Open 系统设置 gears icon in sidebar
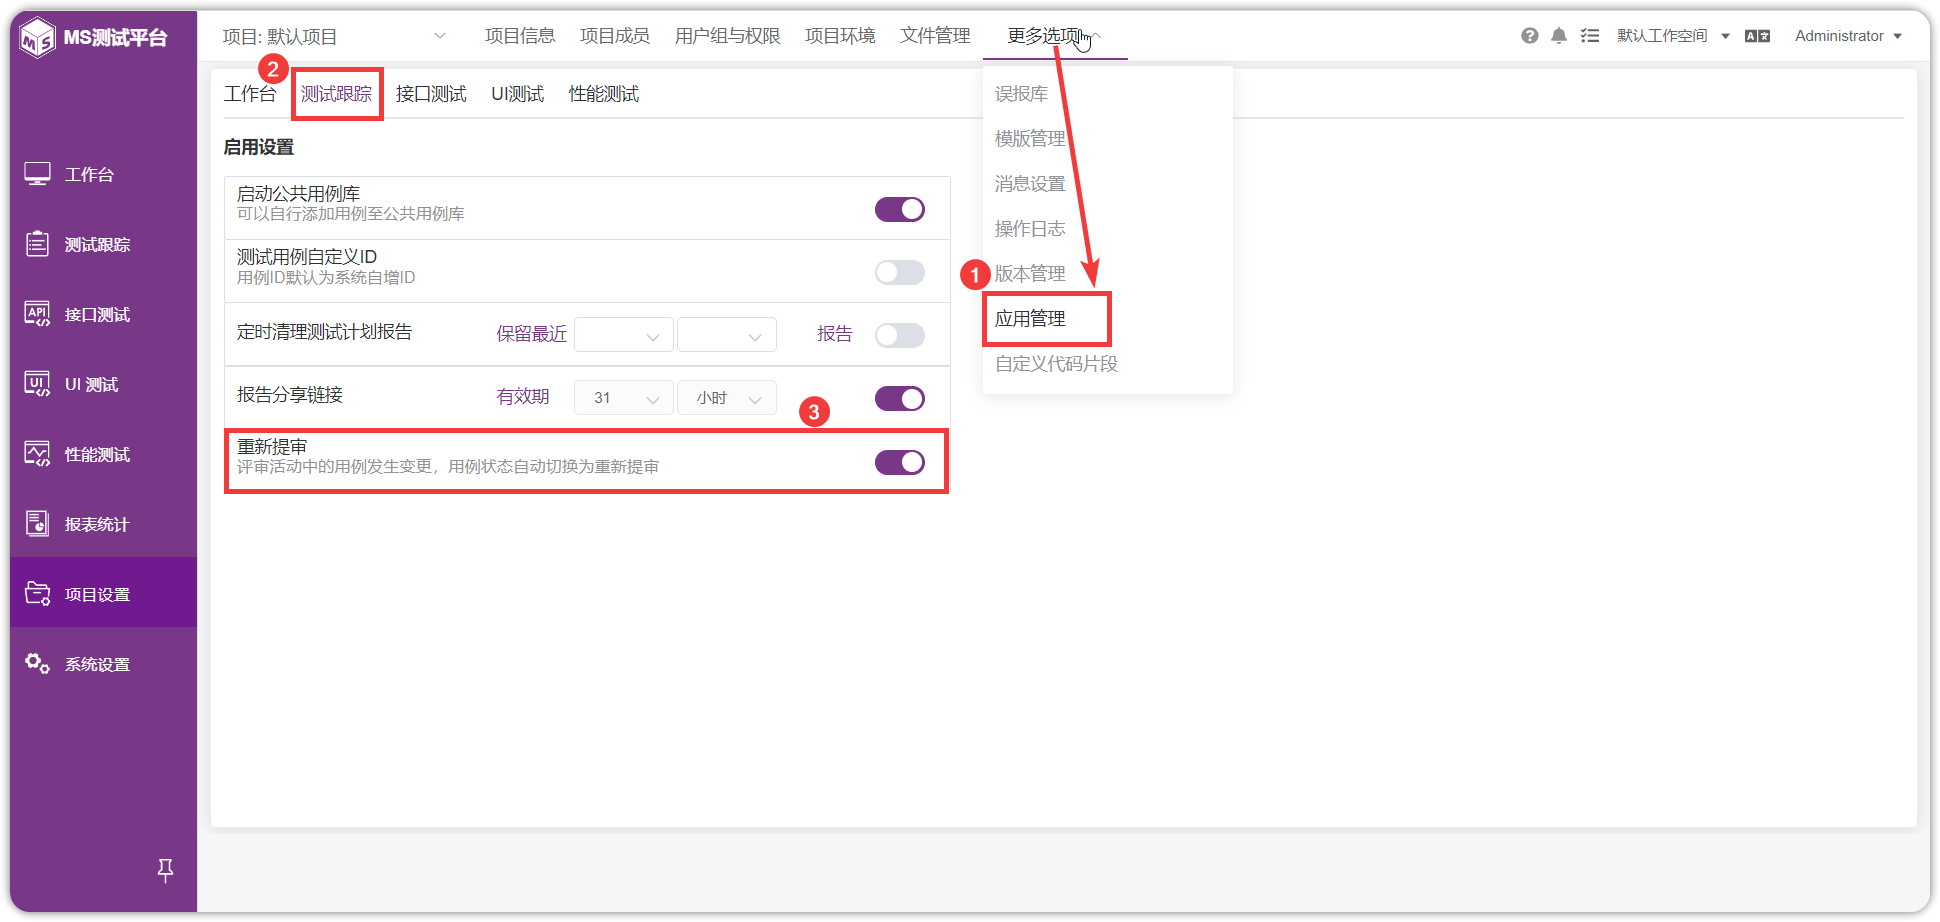 tap(37, 664)
